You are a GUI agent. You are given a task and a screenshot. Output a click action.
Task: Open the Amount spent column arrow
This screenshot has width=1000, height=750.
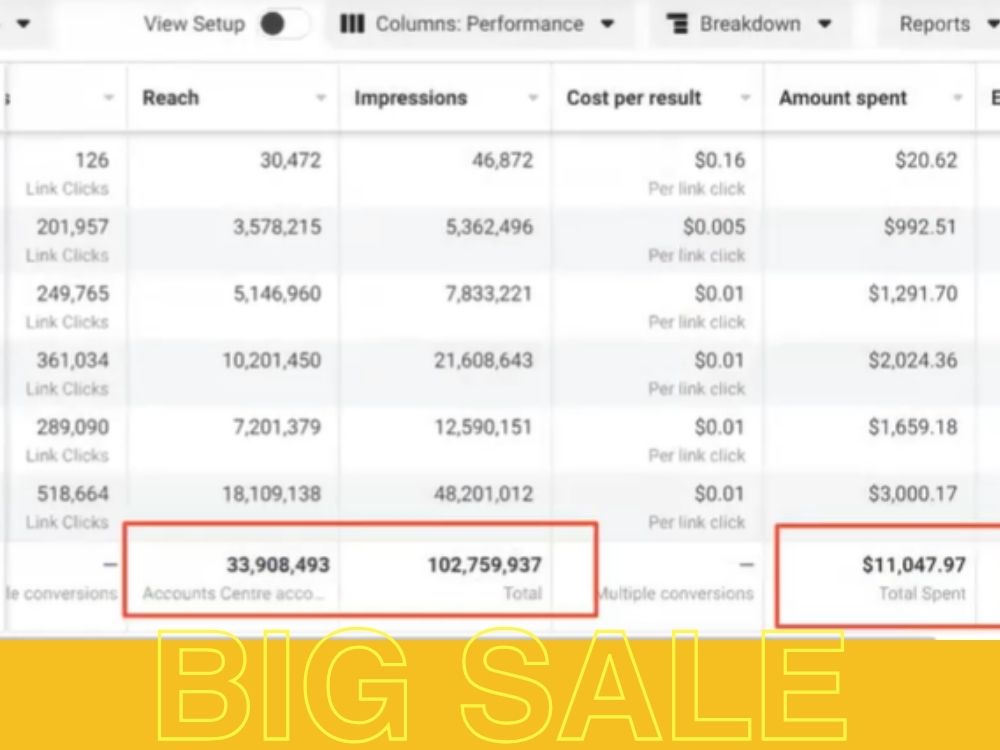957,98
